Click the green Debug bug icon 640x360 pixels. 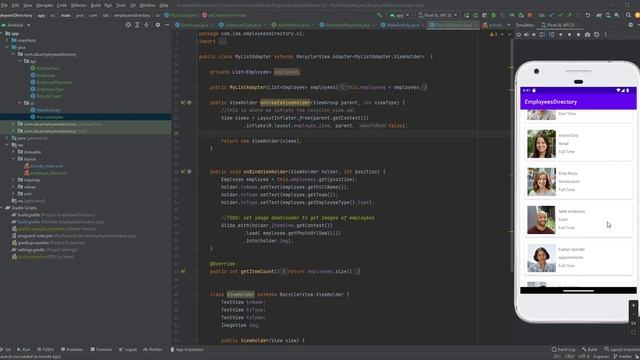[x=493, y=15]
